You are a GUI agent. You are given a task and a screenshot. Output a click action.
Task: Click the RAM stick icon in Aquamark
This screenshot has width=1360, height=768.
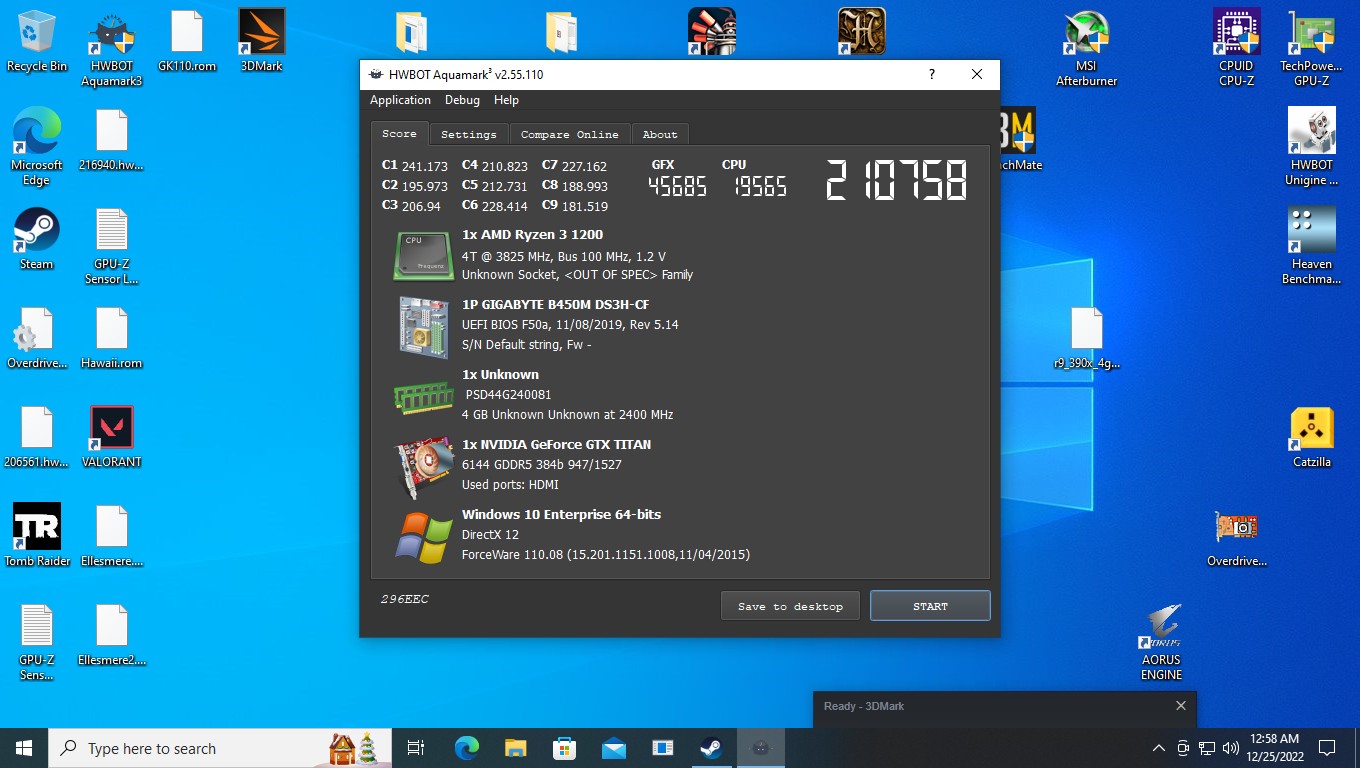(423, 396)
